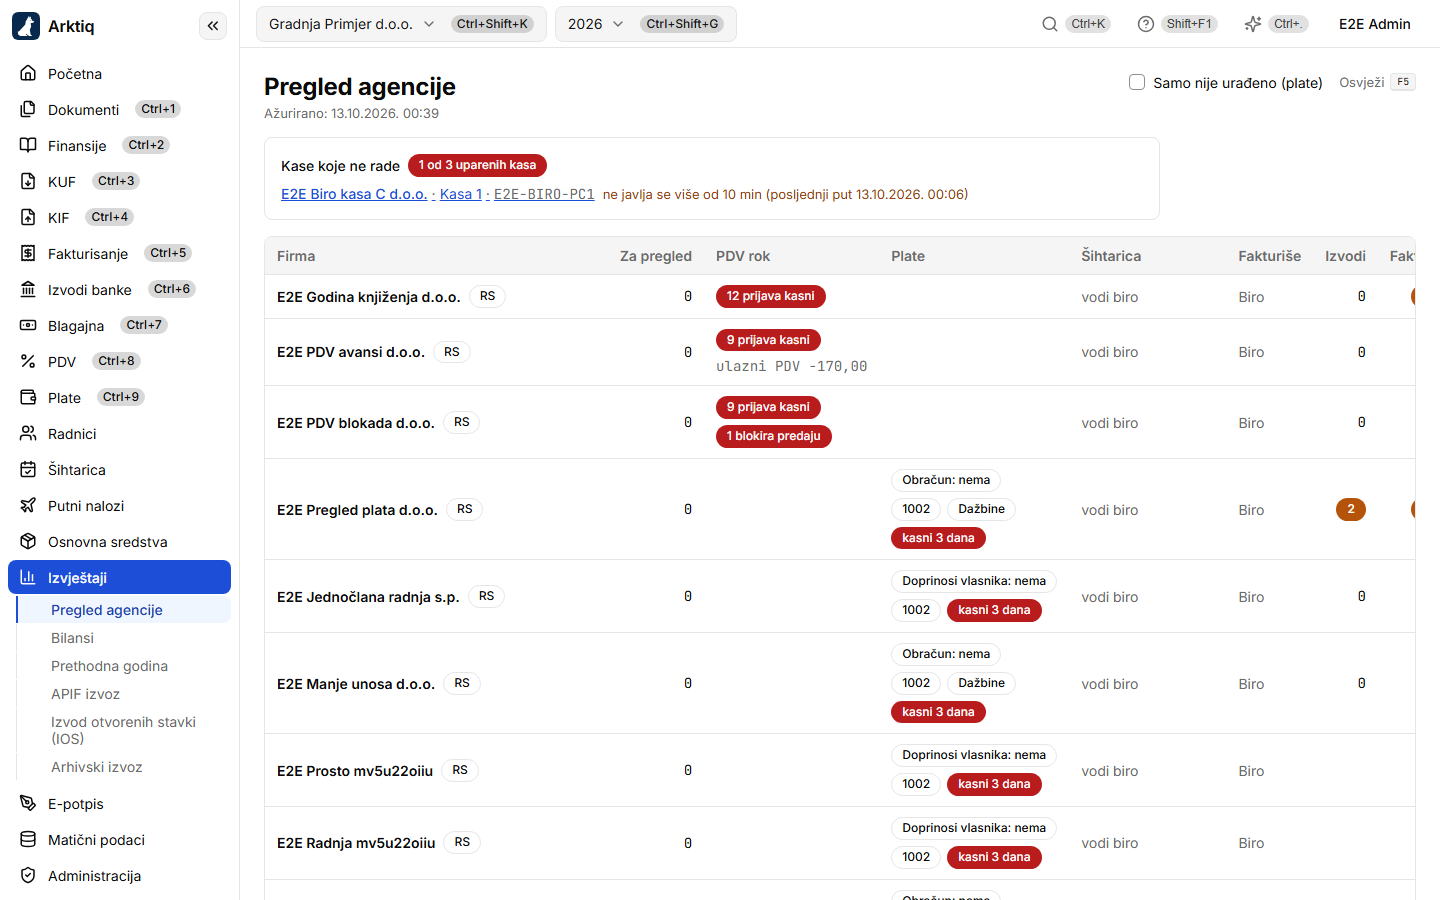1440x900 pixels.
Task: Click the Osnovna sredstva box icon
Action: [x=28, y=542]
